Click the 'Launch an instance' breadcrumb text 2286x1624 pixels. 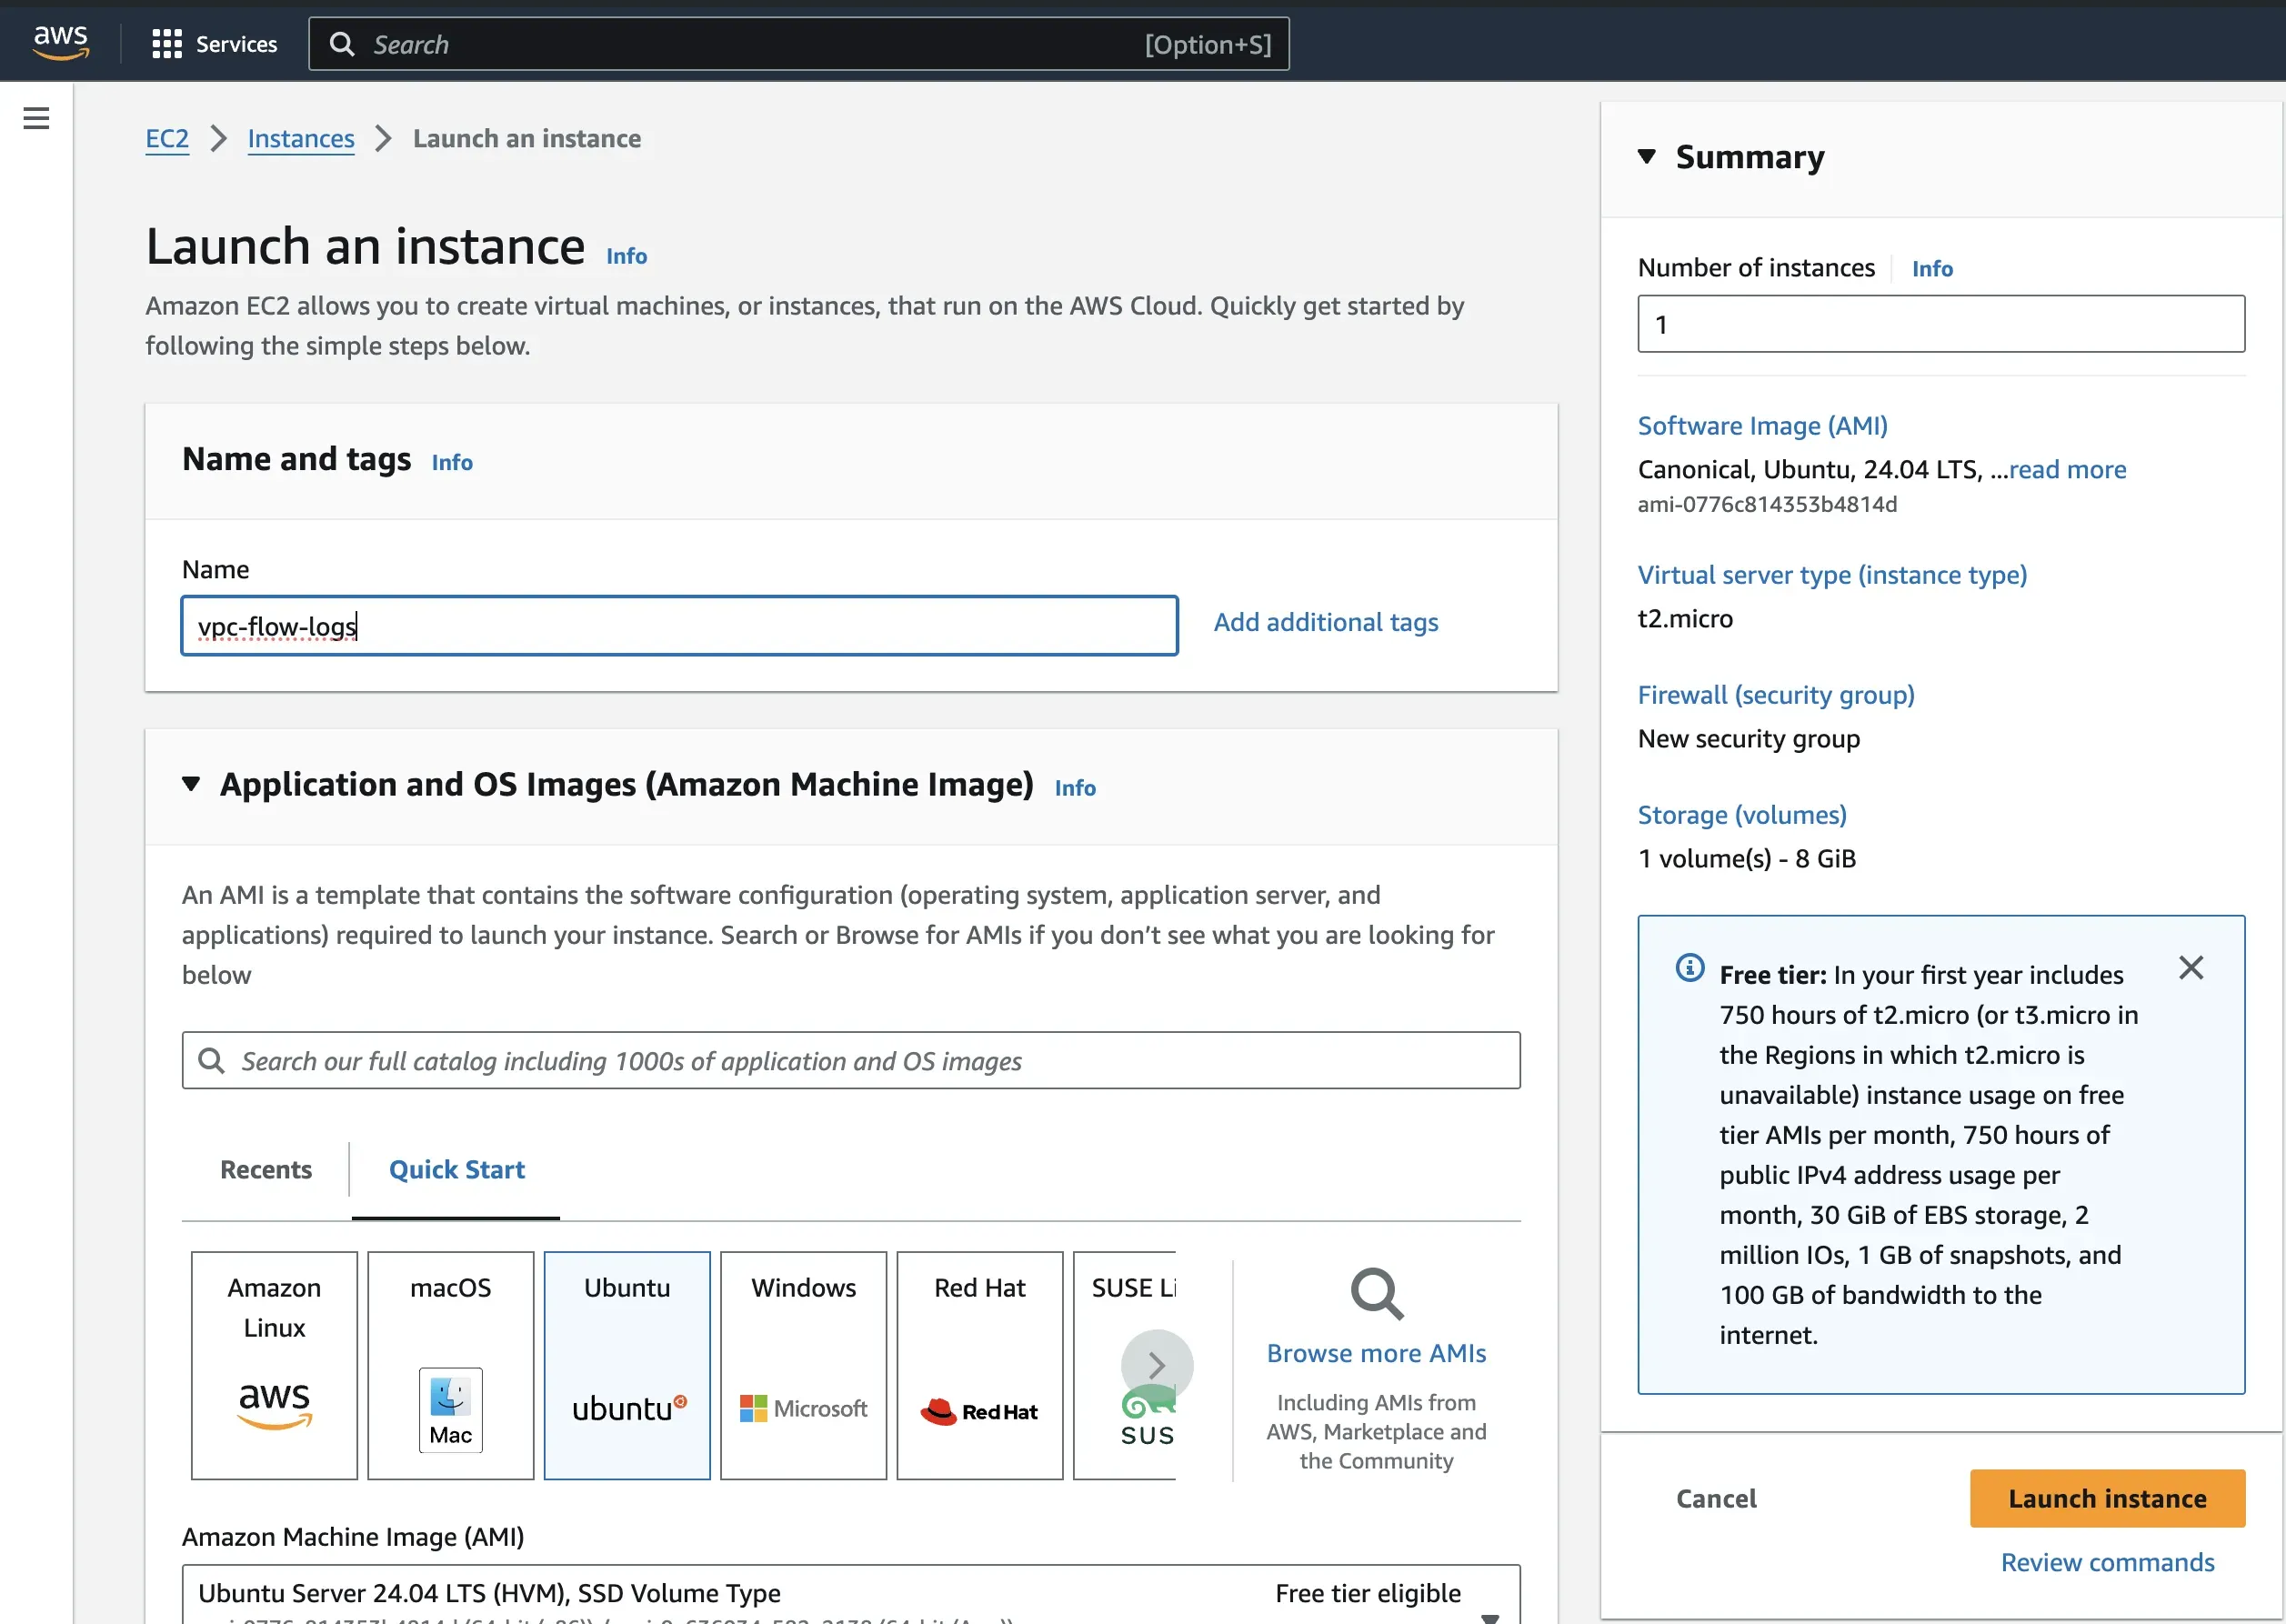point(527,138)
